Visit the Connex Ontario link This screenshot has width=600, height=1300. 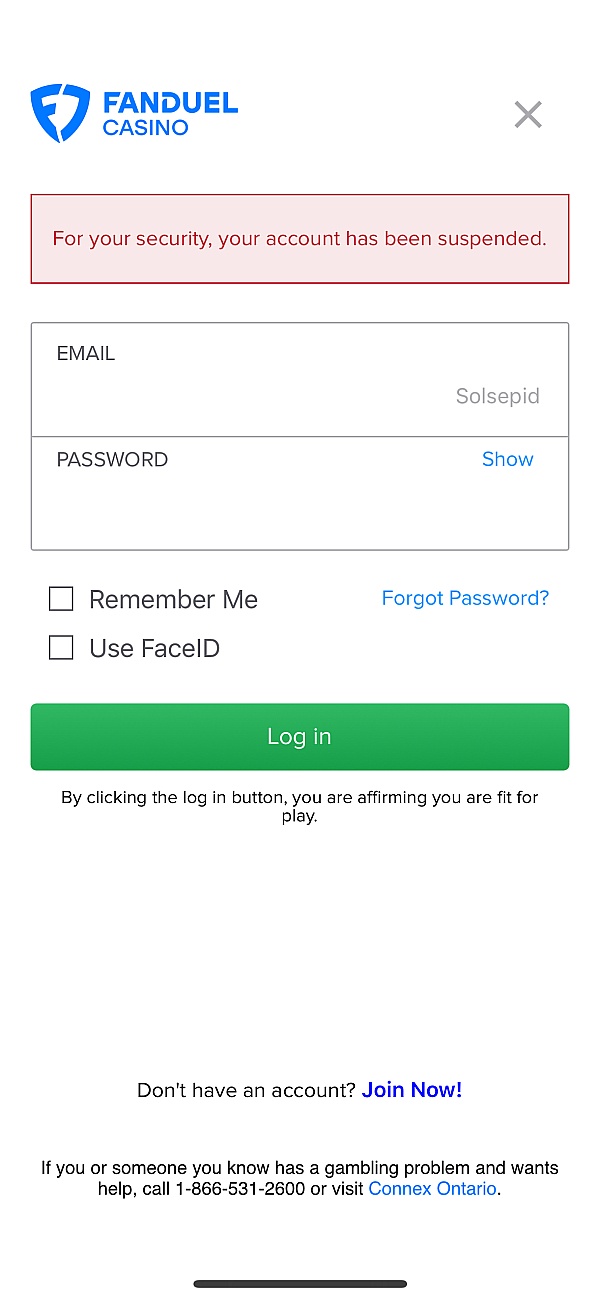(432, 1189)
